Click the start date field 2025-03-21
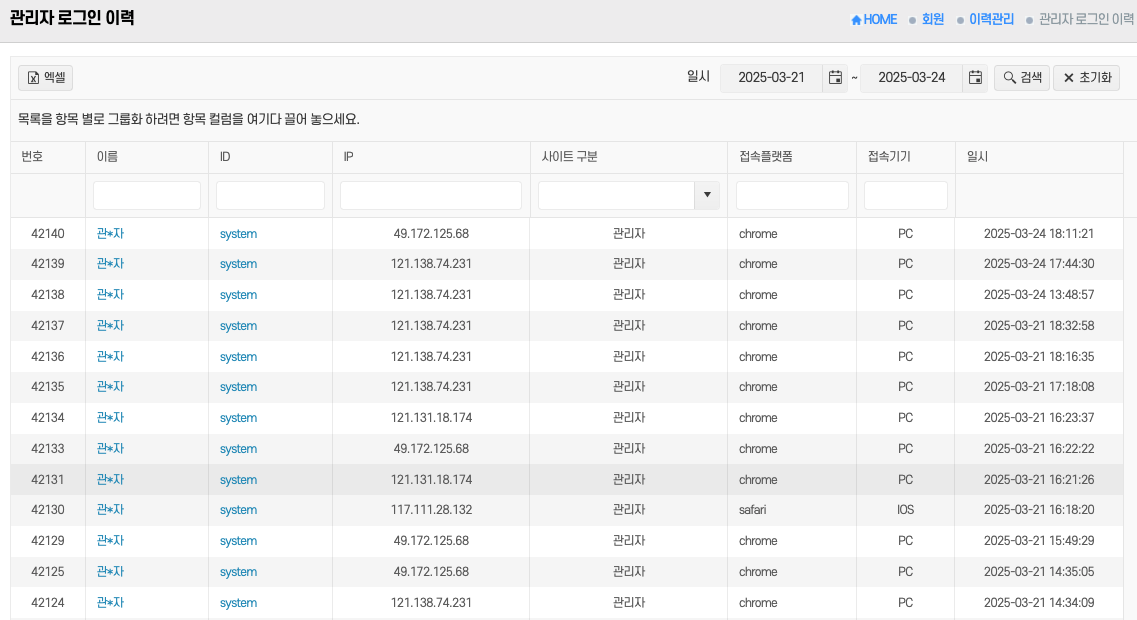Screen dimensions: 1137x620 771,78
